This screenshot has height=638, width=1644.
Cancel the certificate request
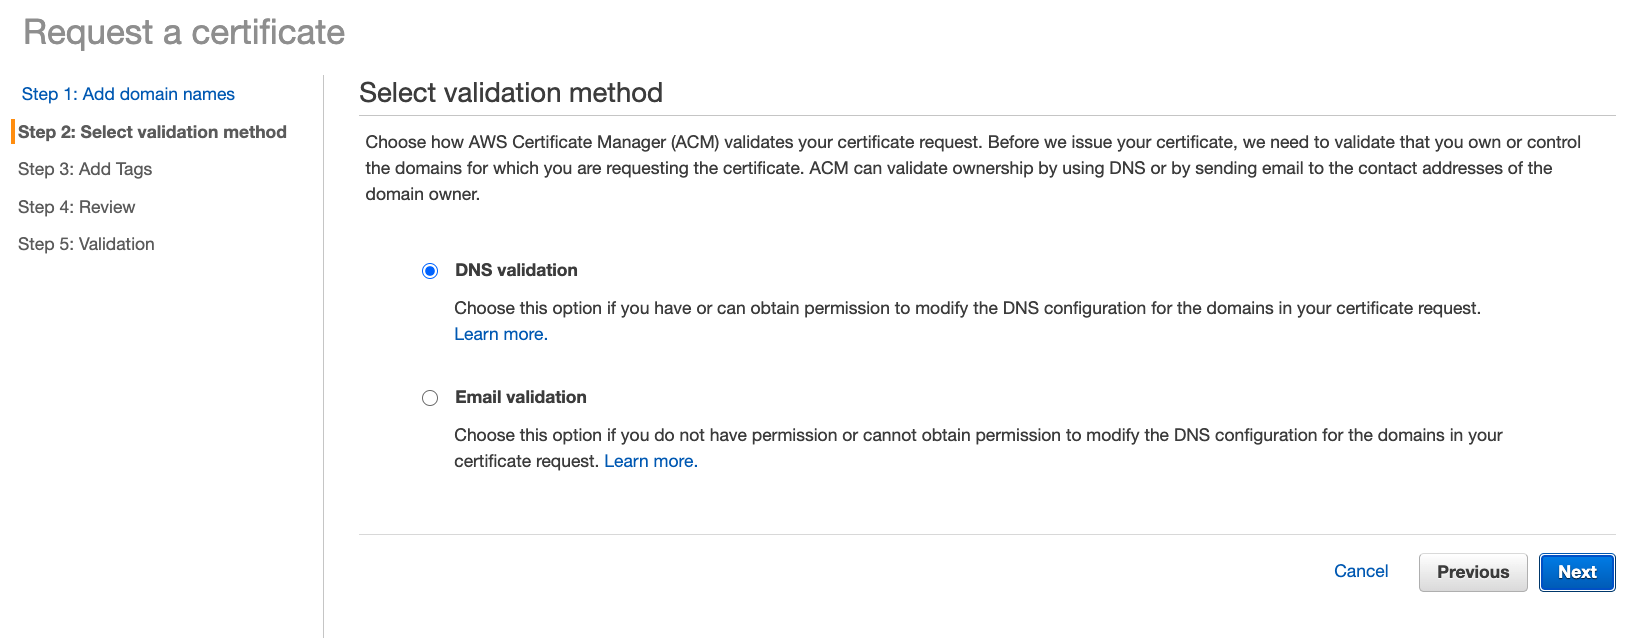[x=1360, y=571]
